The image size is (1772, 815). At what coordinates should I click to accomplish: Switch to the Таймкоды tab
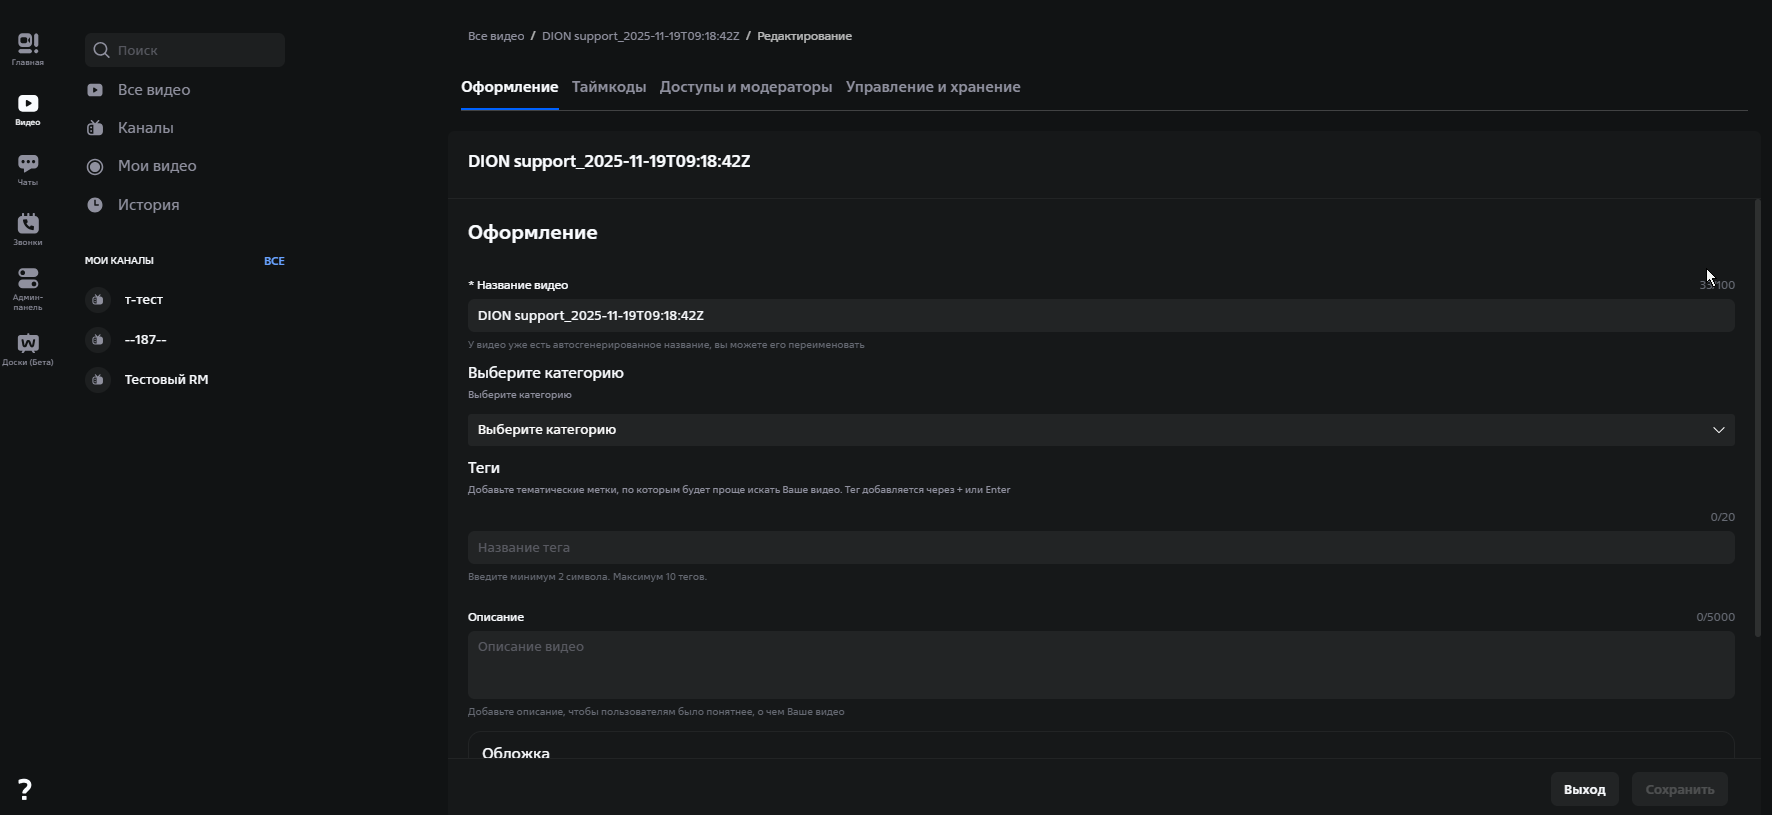pos(608,87)
